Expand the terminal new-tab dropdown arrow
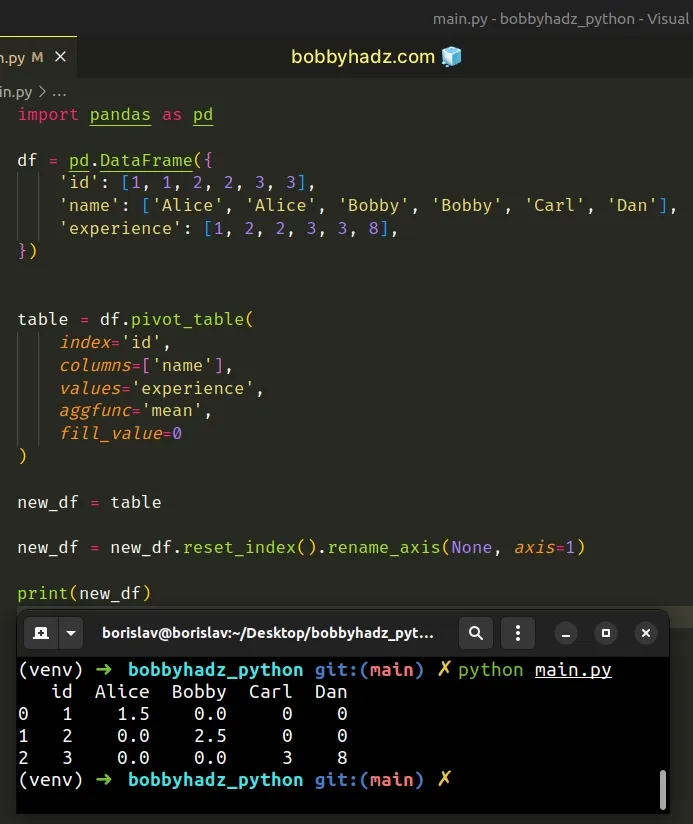This screenshot has height=824, width=693. click(x=70, y=633)
